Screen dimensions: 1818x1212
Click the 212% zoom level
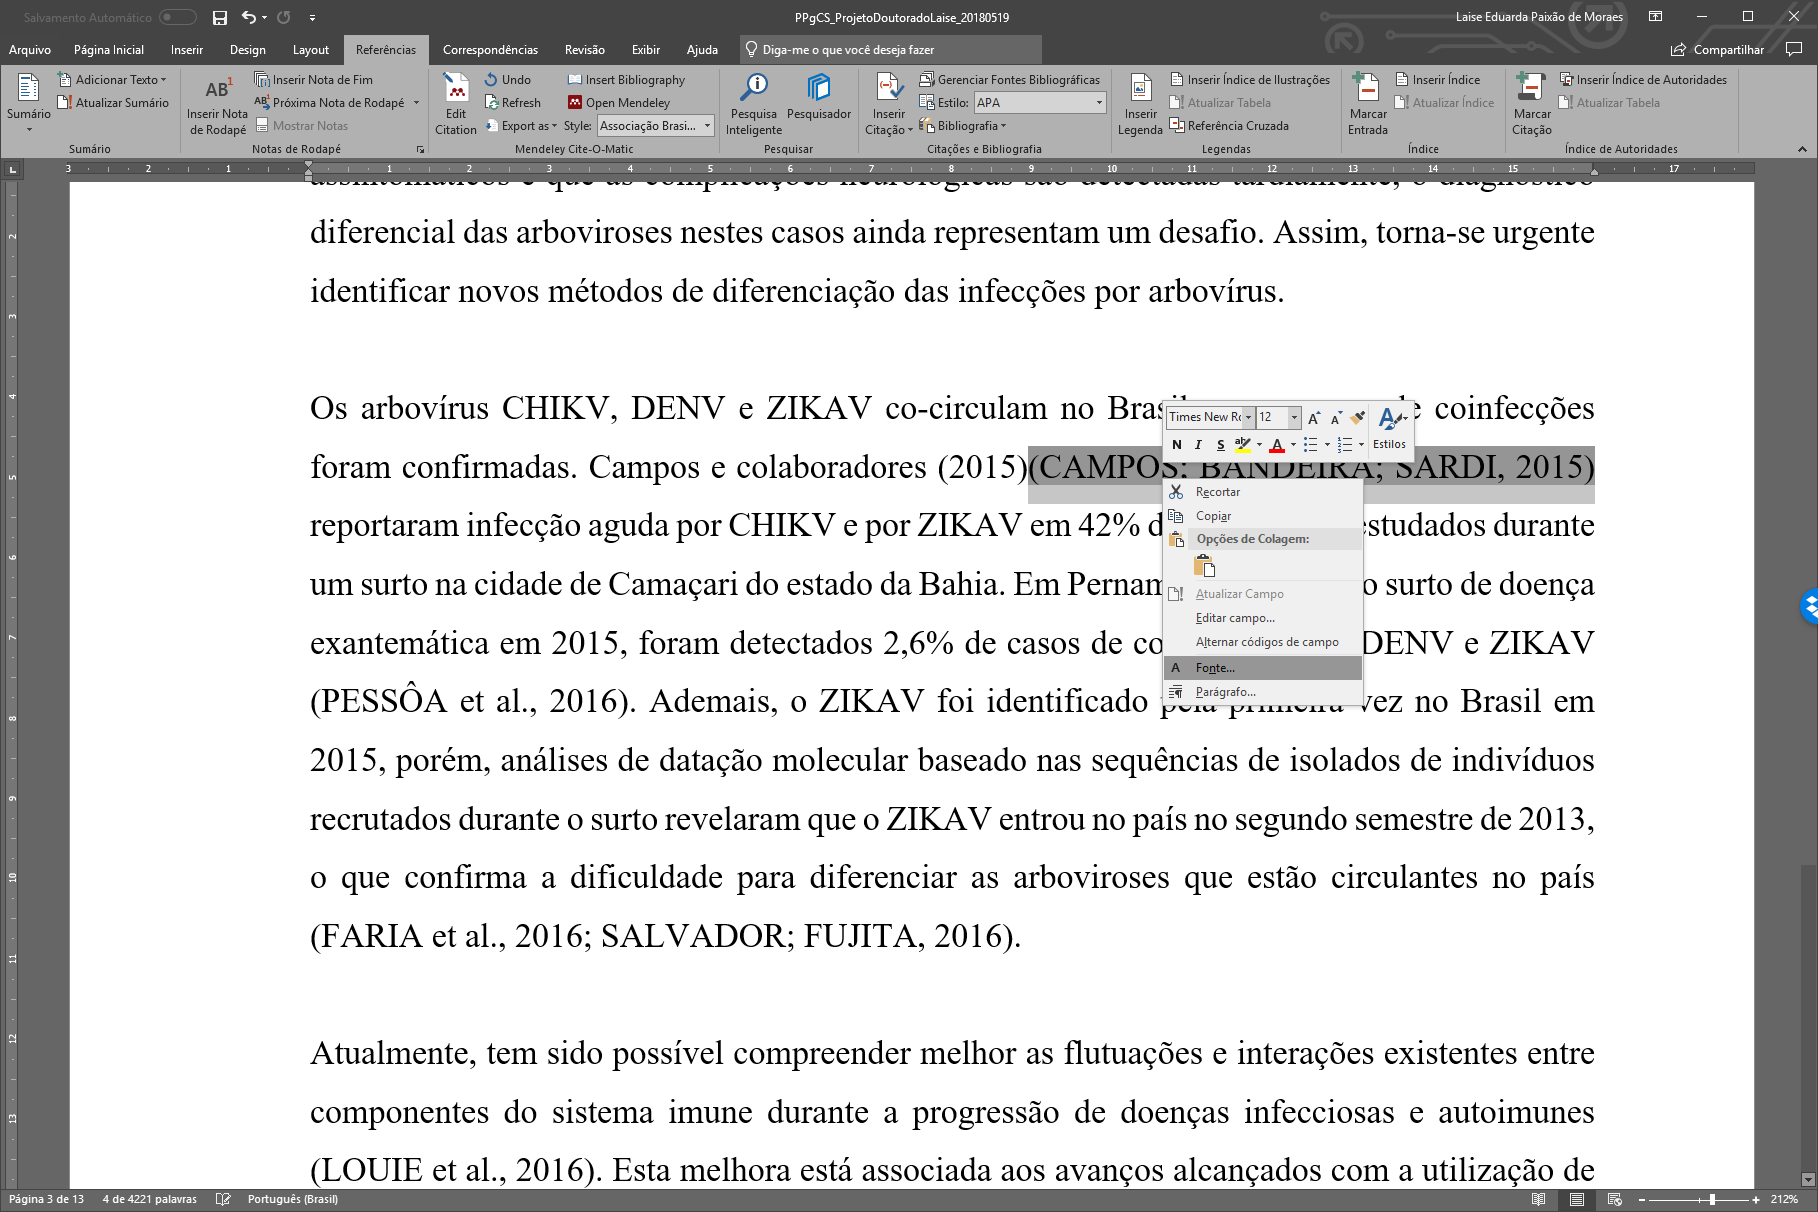coord(1784,1199)
